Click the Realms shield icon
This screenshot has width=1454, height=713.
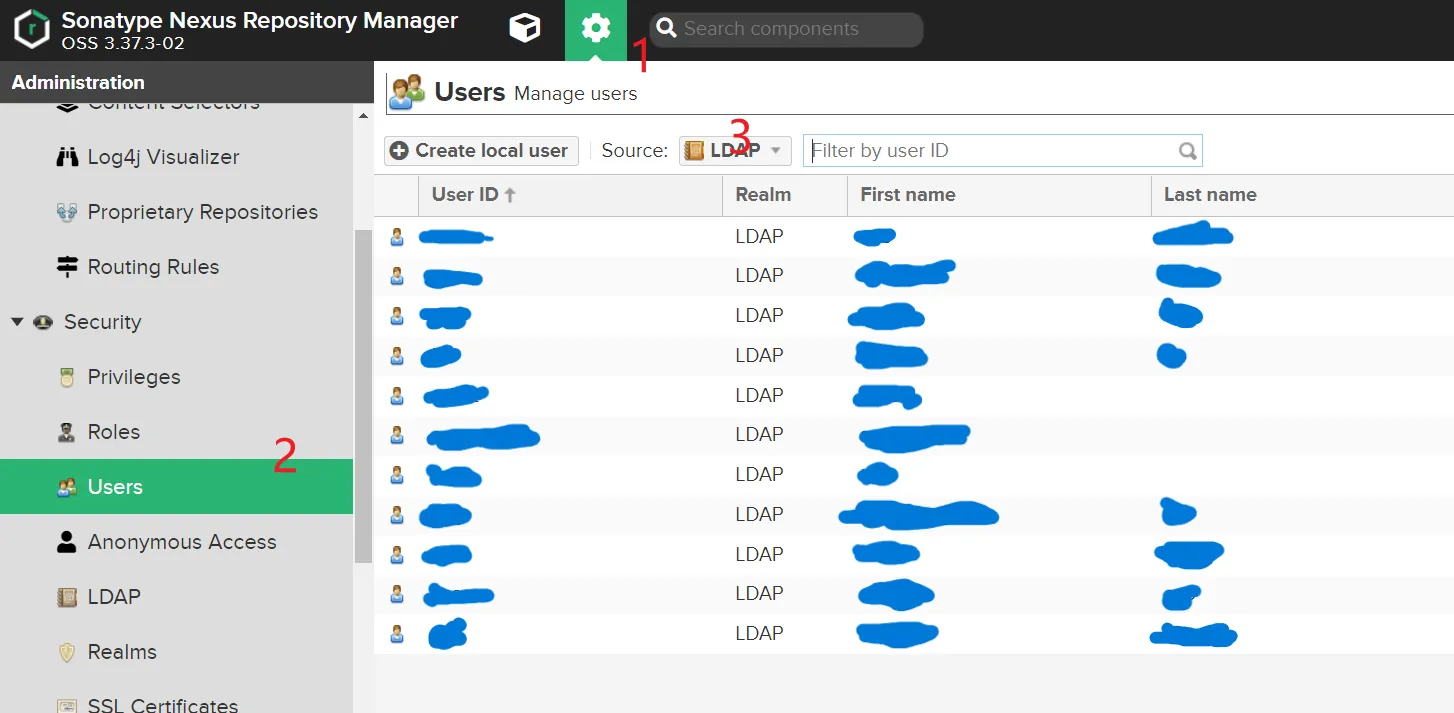point(66,651)
